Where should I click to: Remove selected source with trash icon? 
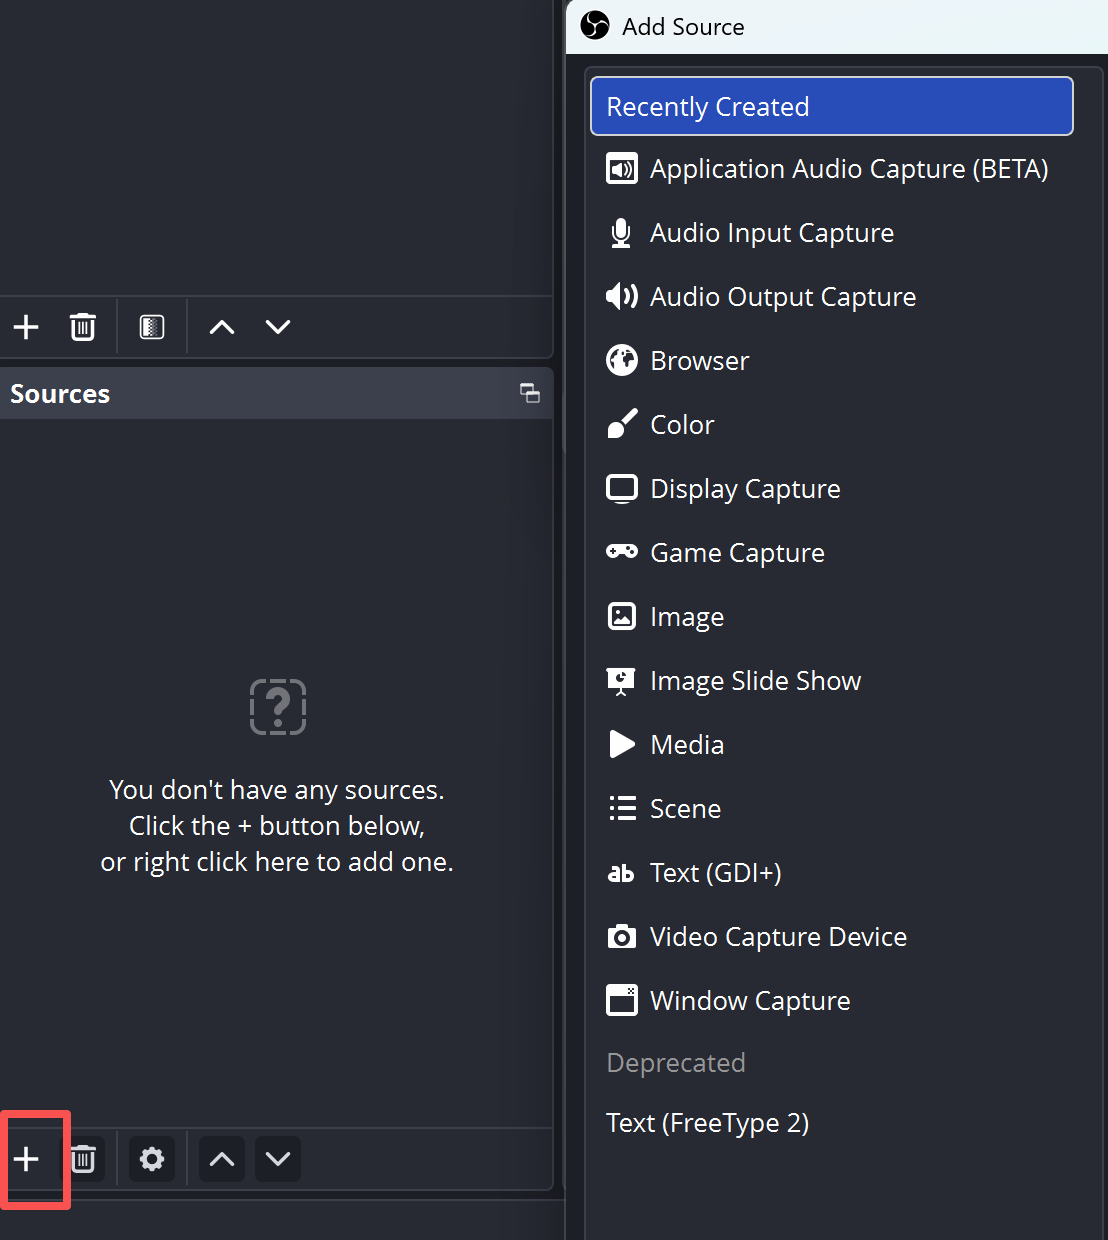click(83, 1159)
